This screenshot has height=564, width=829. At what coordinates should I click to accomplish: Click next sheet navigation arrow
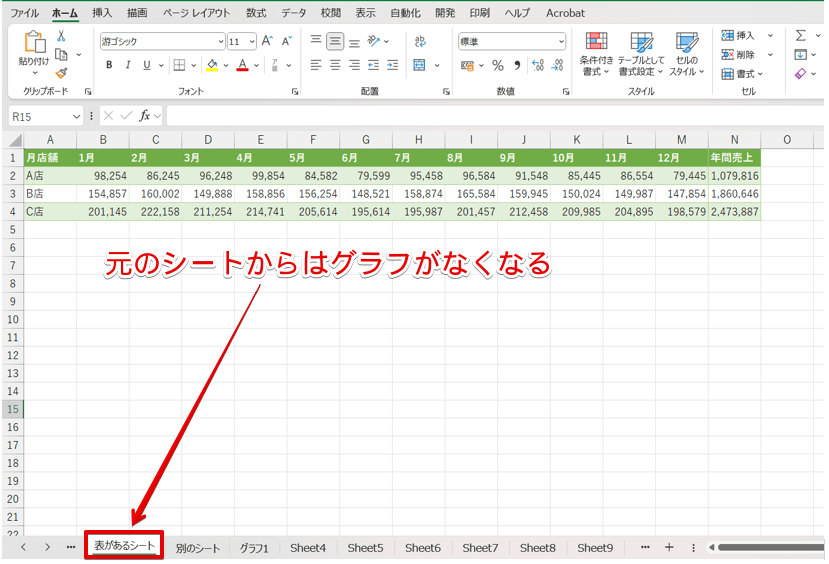(x=47, y=547)
